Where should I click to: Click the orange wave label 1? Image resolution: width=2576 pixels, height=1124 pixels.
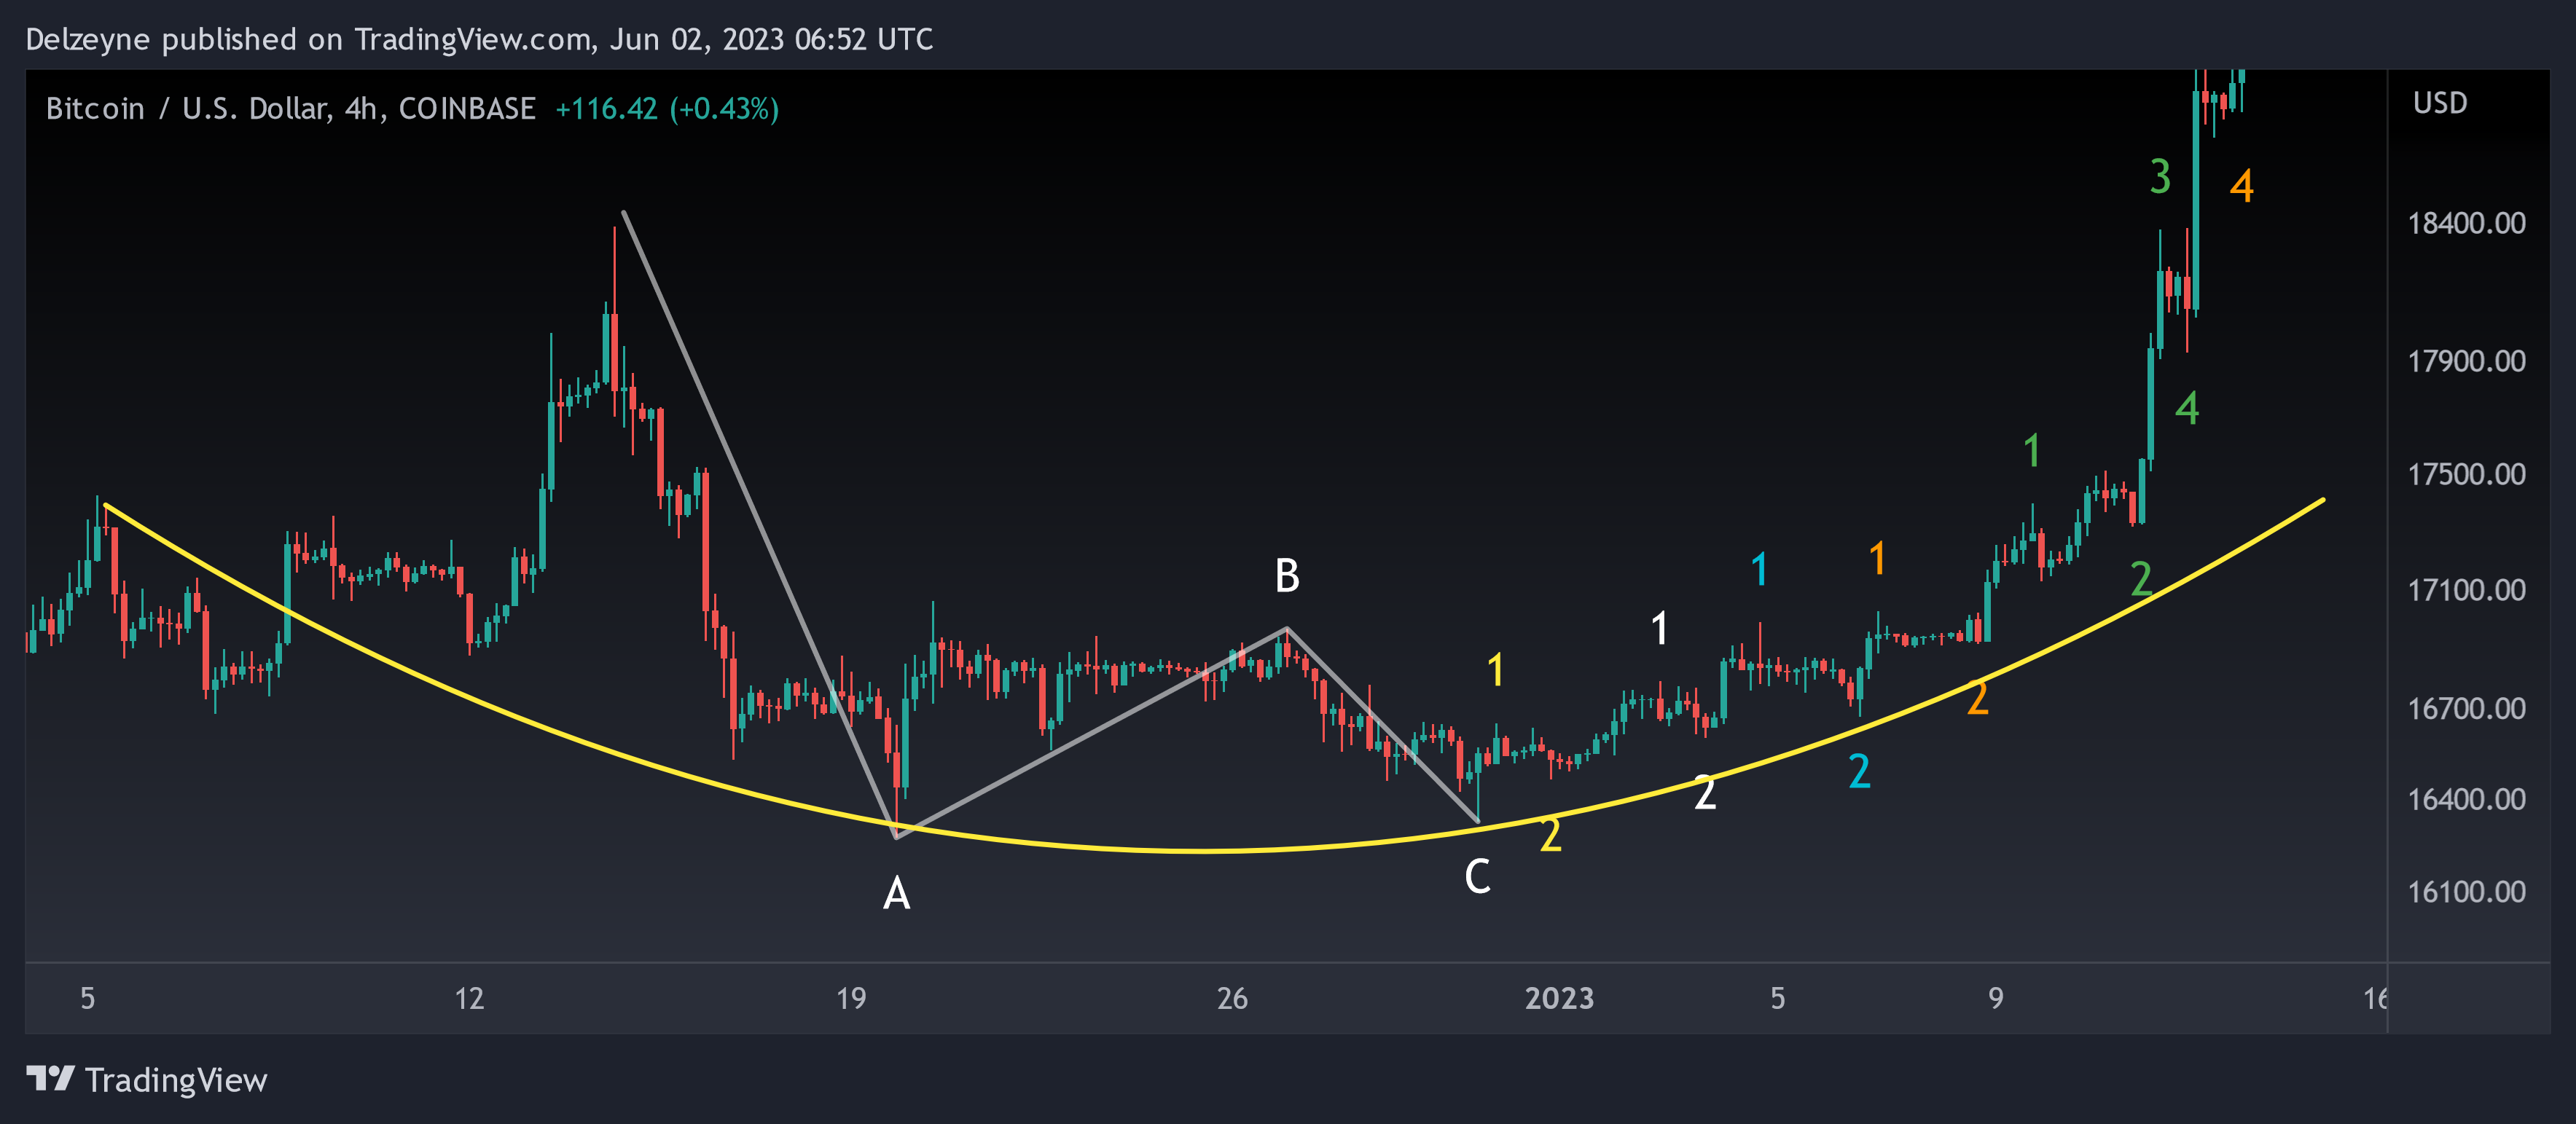coord(1877,558)
